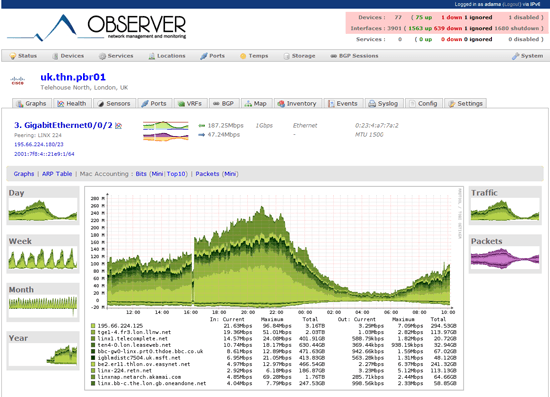Open the Status menu lightbulb icon
Viewport: 550px width, 397px height.
click(13, 56)
